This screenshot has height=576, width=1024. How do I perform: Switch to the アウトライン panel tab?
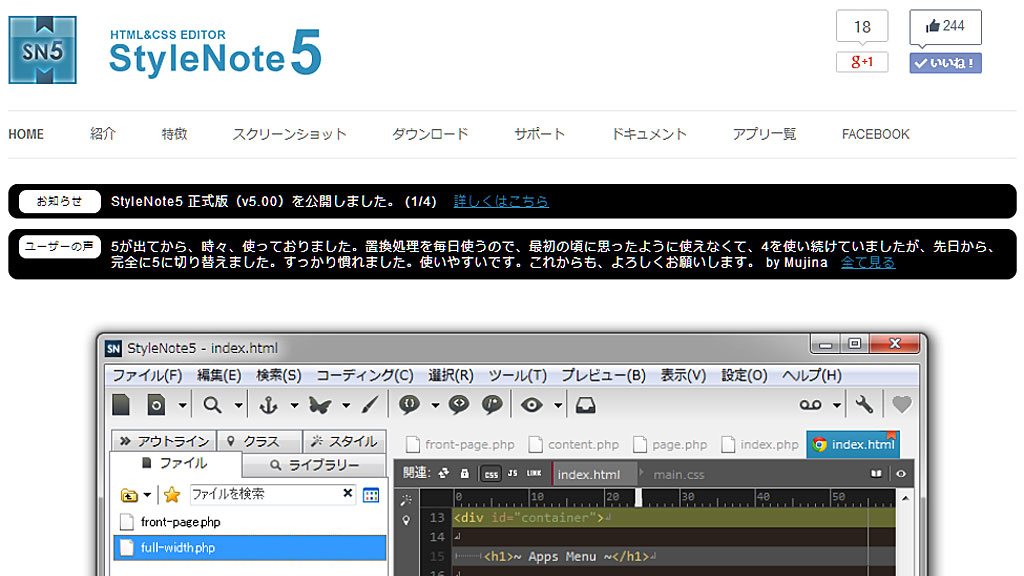click(x=163, y=441)
